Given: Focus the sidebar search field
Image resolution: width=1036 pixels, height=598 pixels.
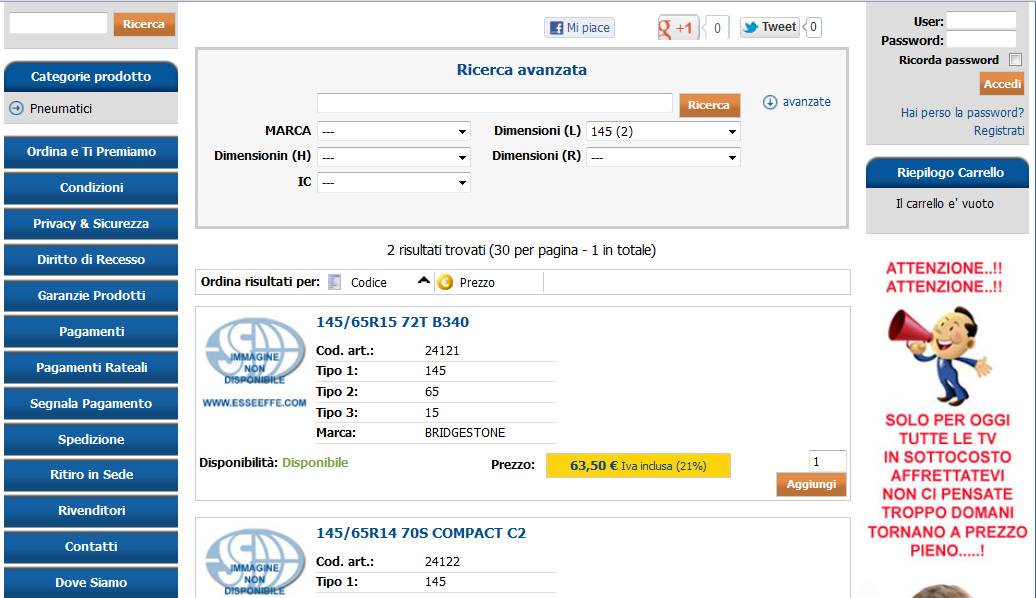Looking at the screenshot, I should click(x=58, y=23).
